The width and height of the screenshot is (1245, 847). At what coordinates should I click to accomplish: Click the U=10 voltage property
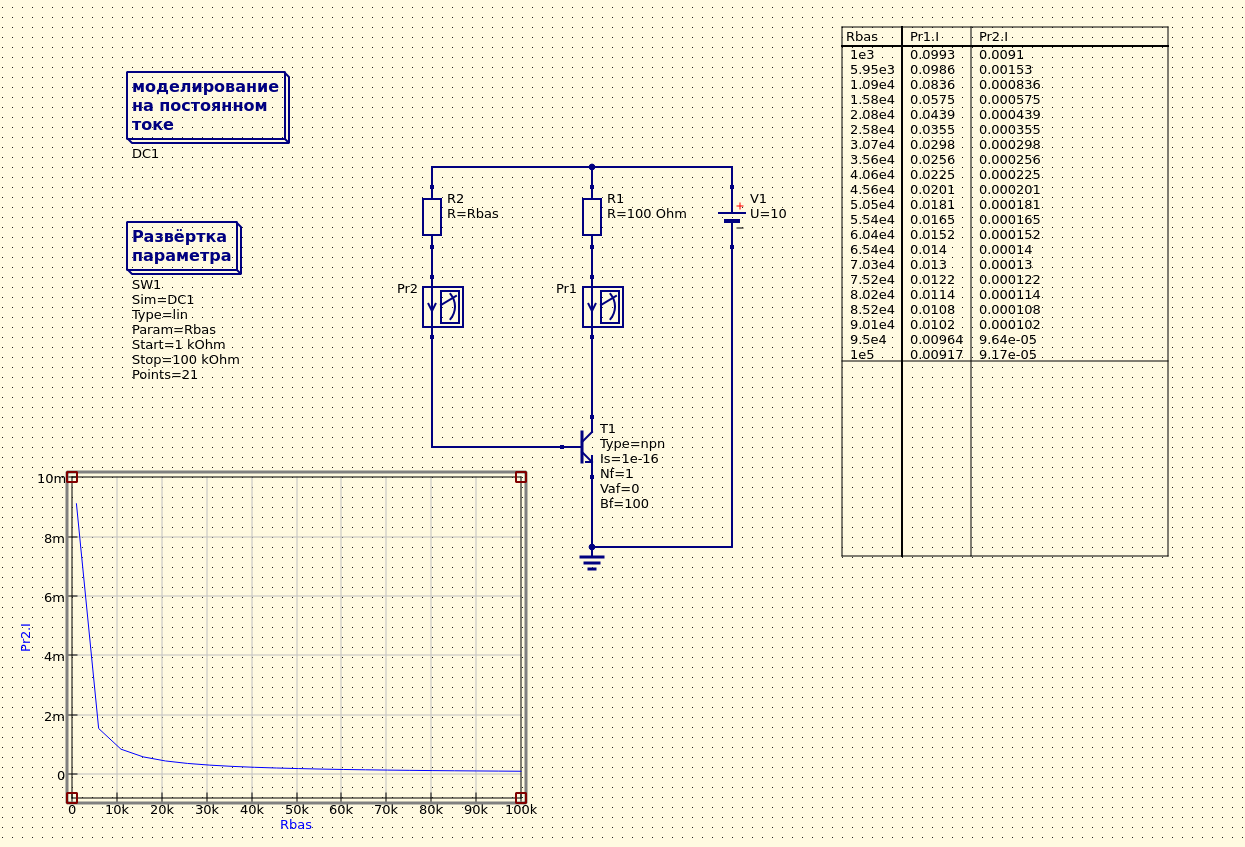(768, 214)
